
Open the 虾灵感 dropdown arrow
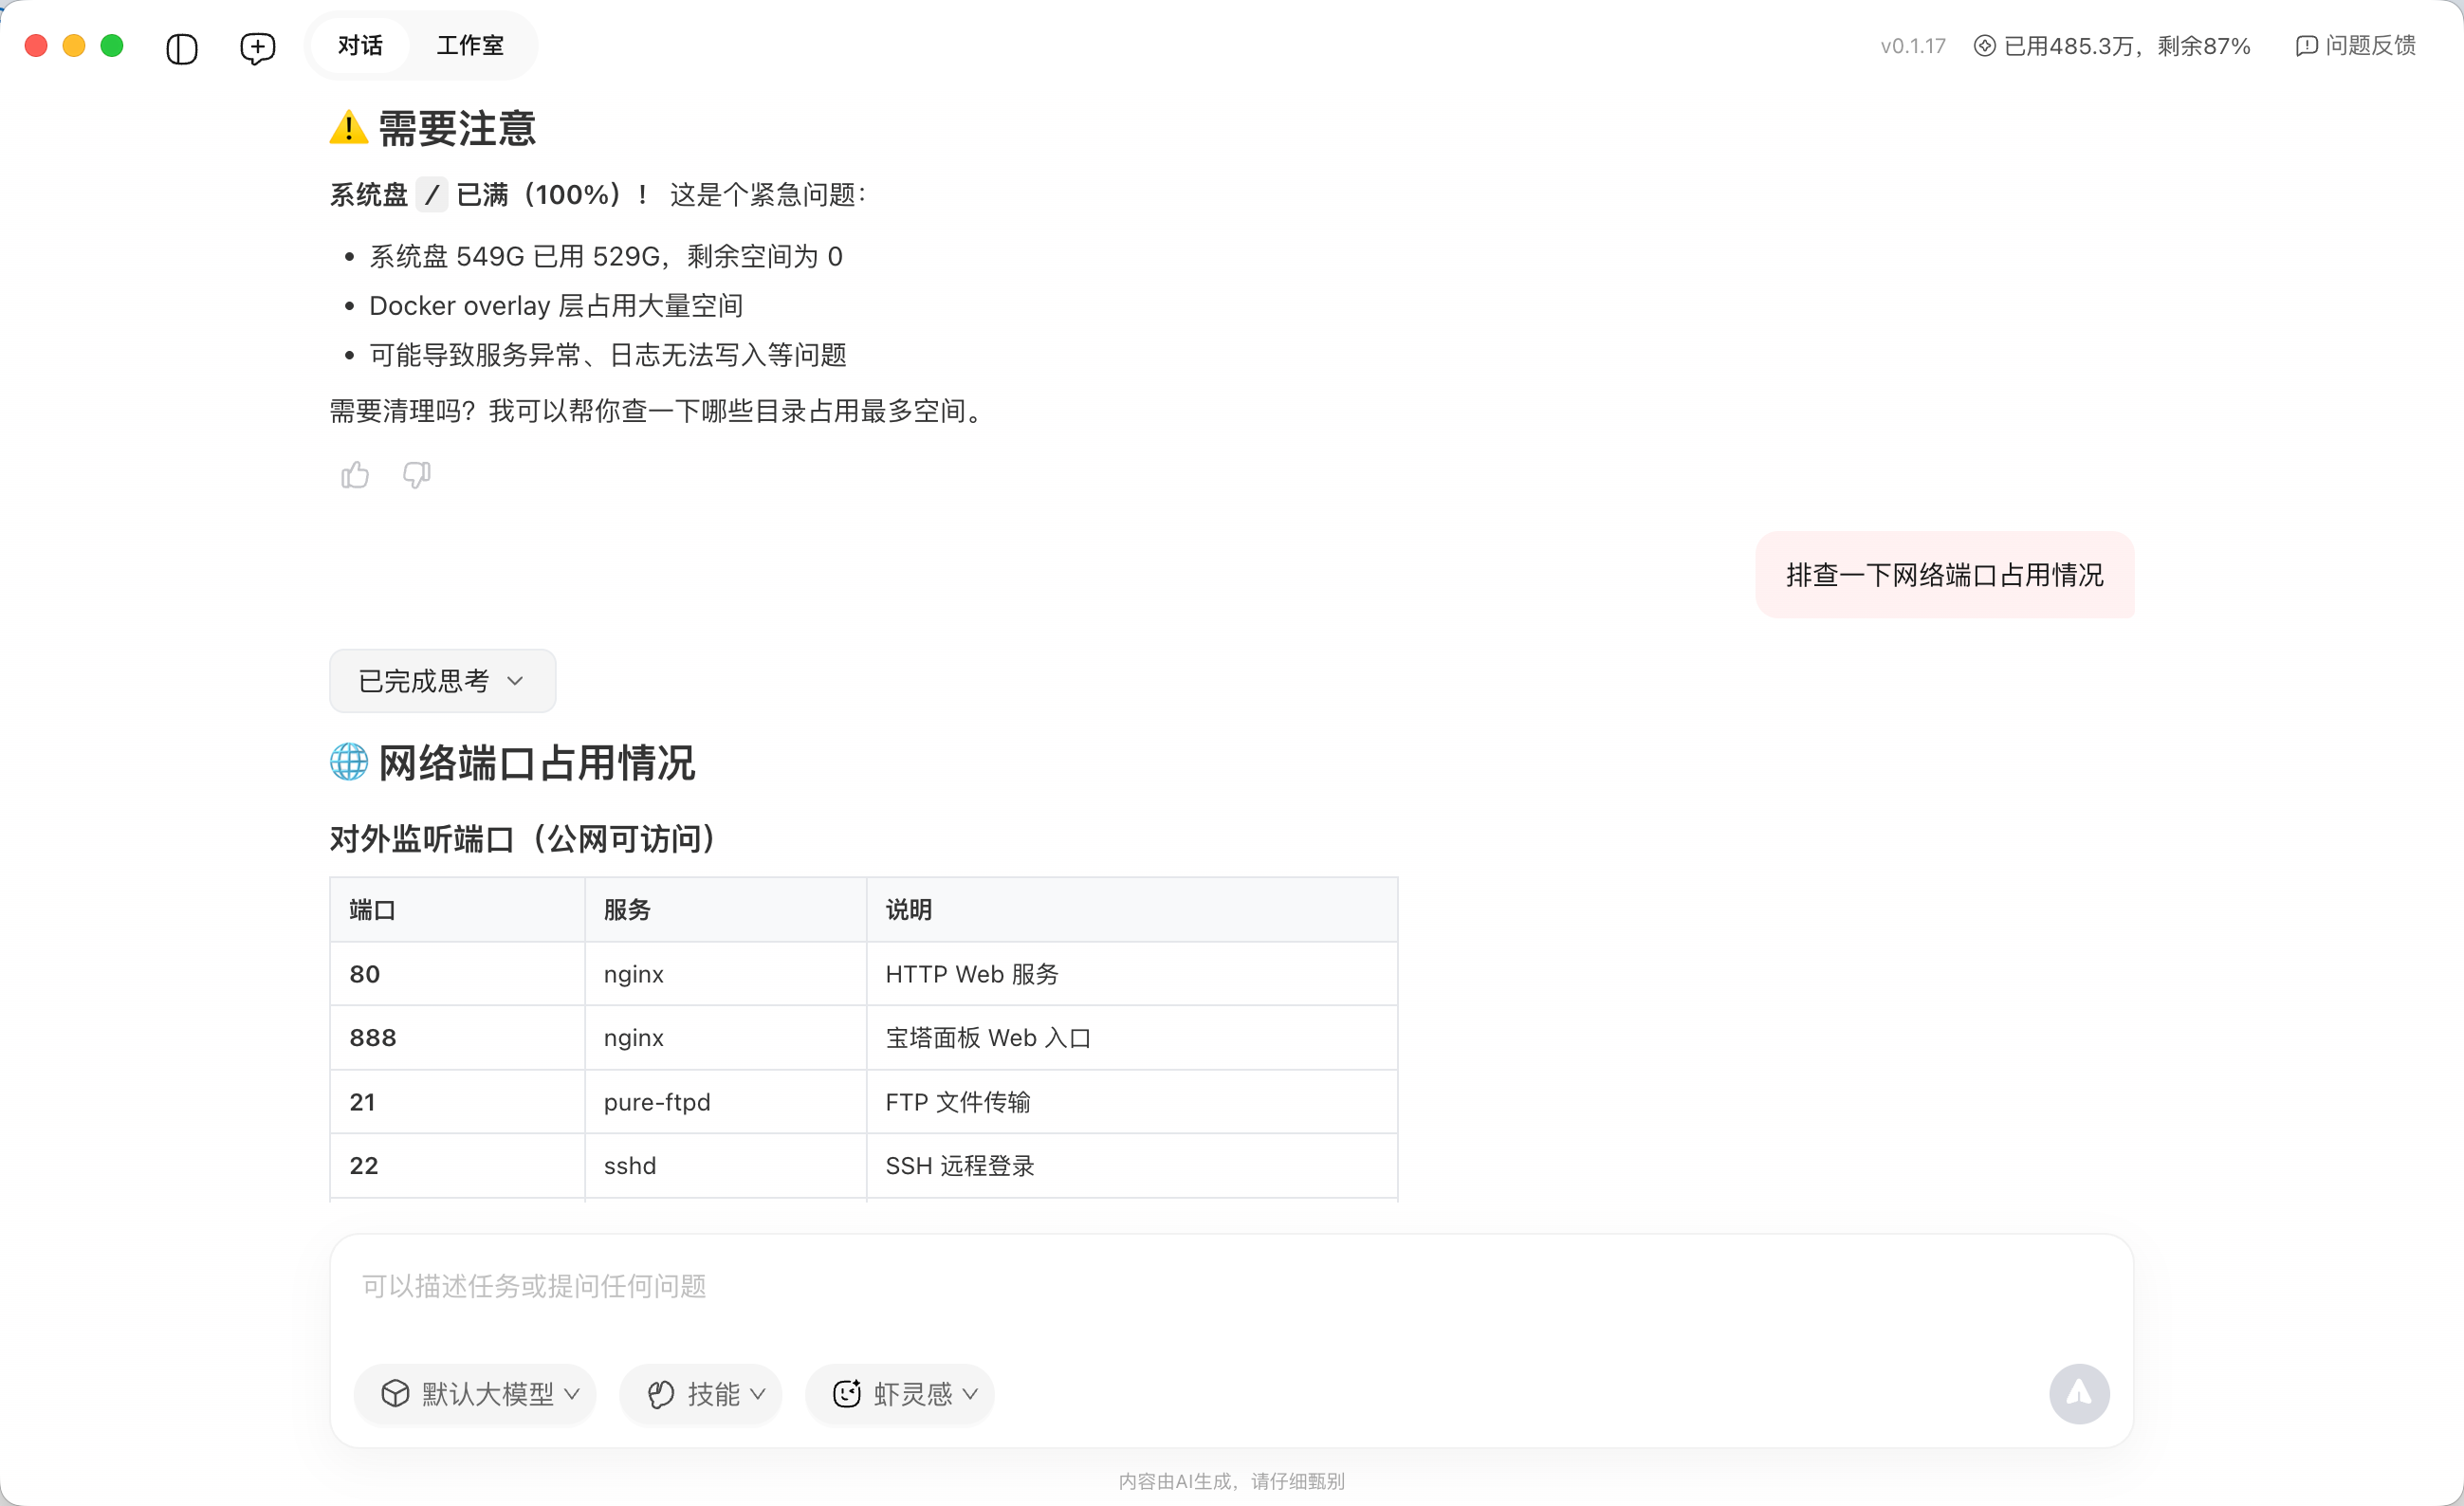(969, 1393)
